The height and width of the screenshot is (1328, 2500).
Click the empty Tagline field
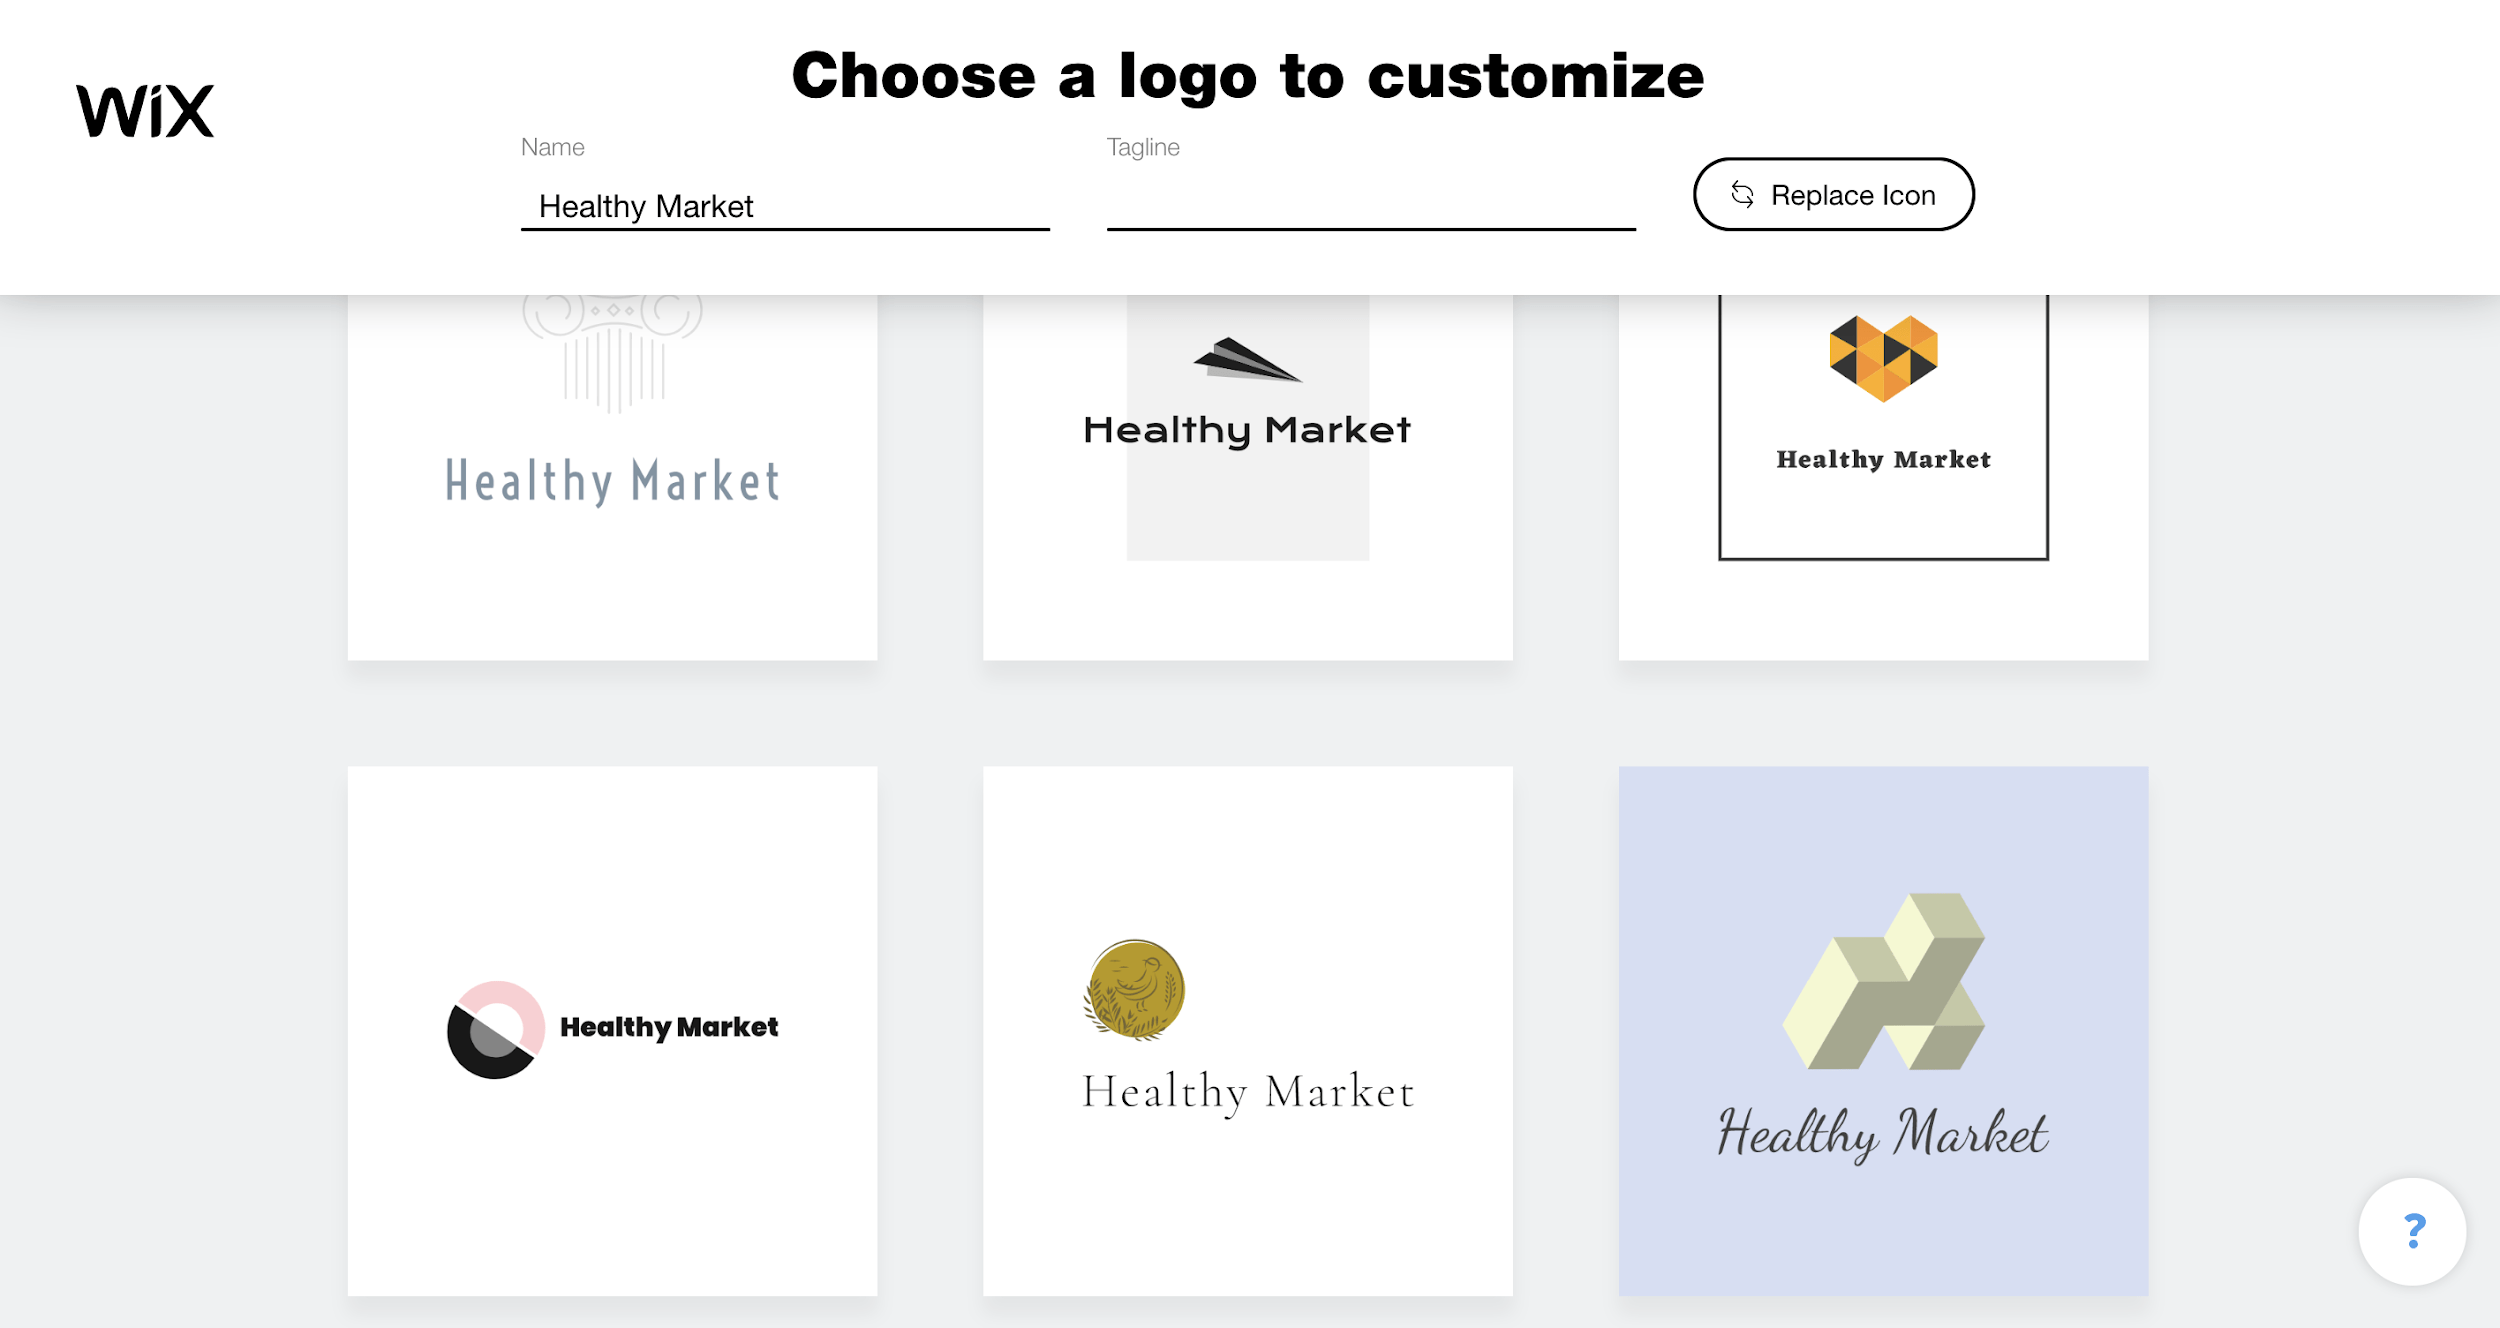coord(1371,207)
